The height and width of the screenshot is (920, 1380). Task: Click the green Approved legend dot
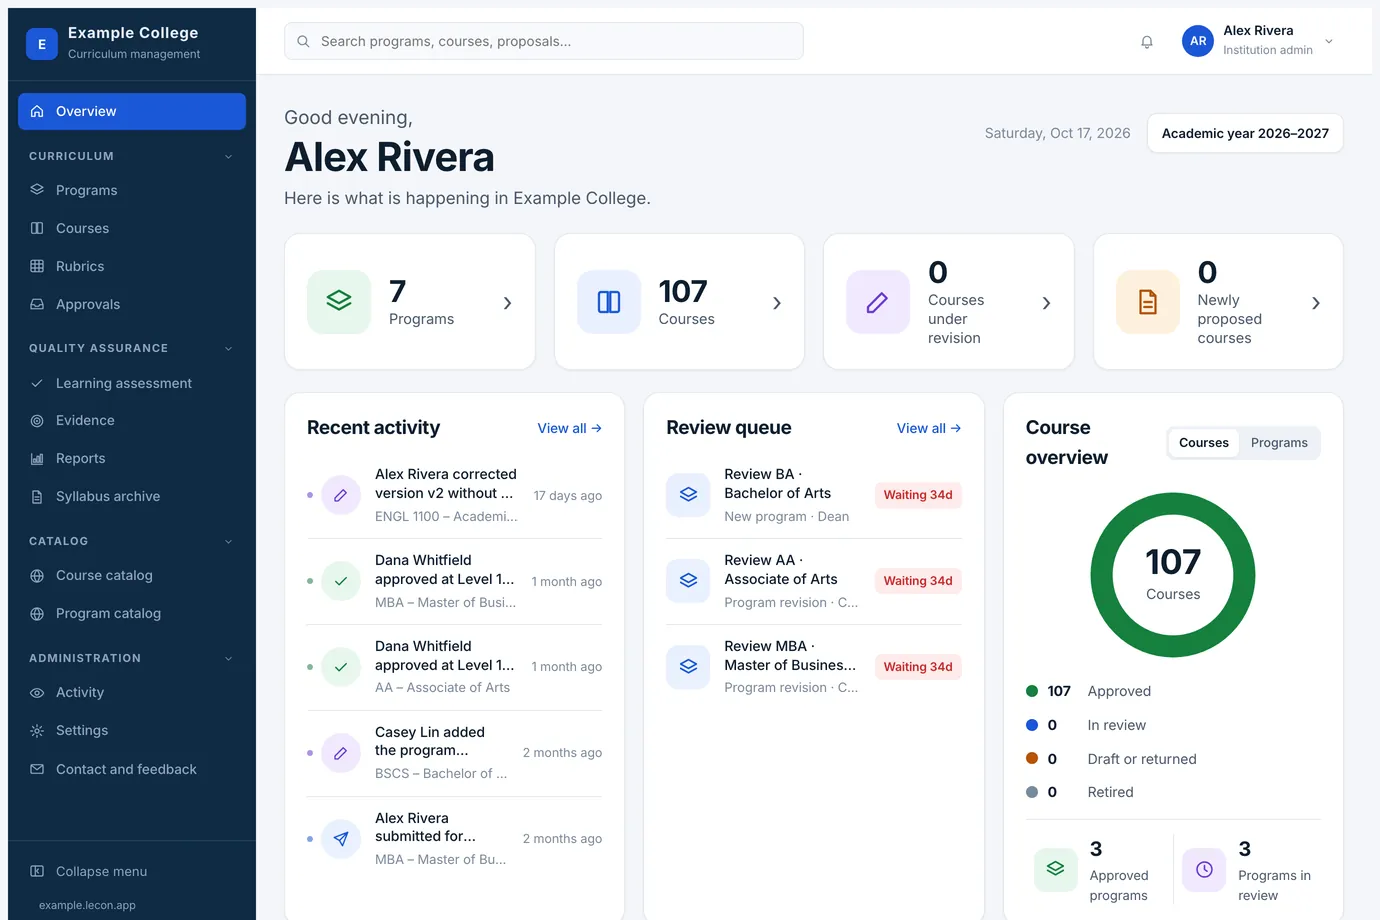[x=1032, y=691]
